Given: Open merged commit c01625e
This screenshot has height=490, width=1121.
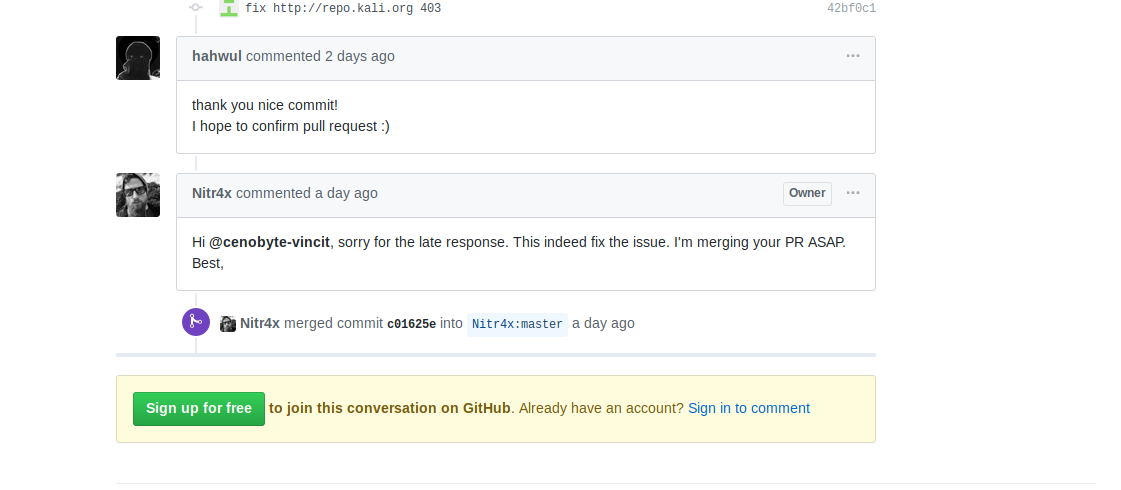Looking at the screenshot, I should click(411, 324).
